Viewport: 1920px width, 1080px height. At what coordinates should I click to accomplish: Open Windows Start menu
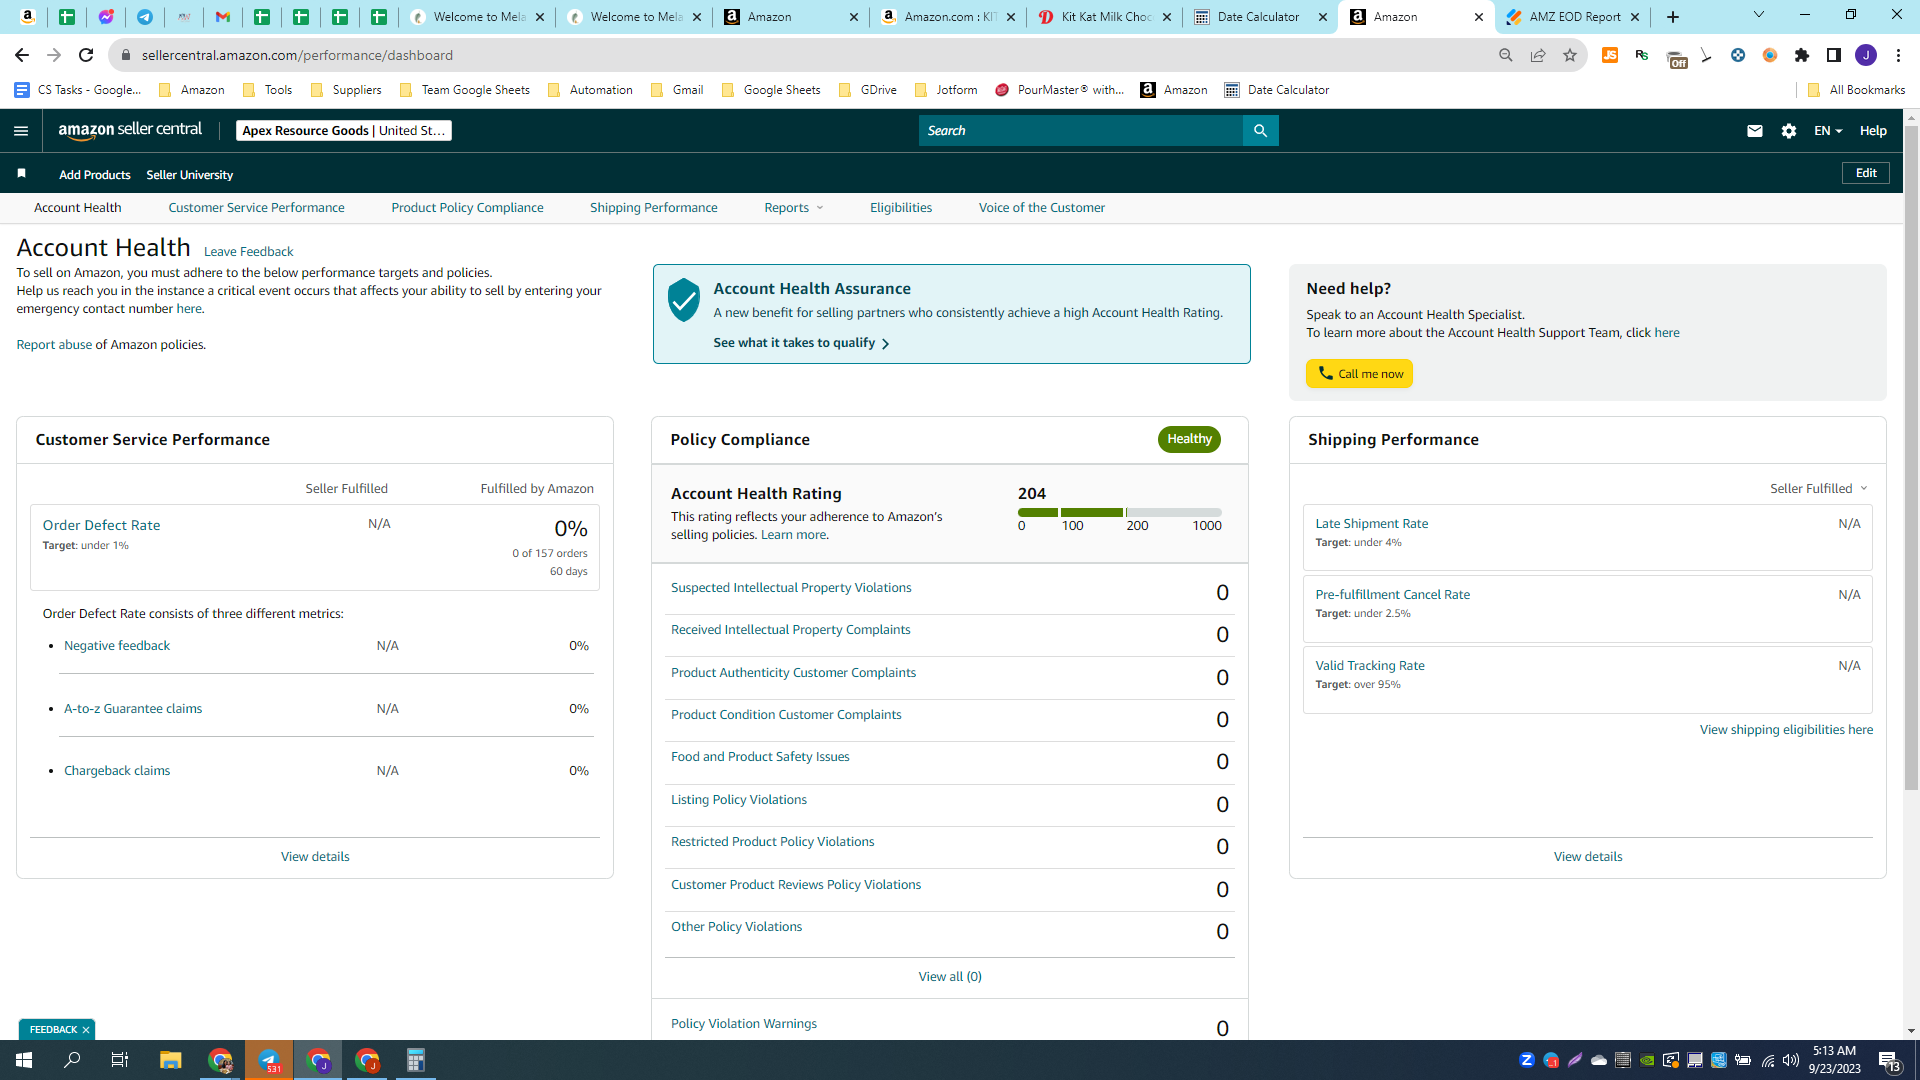pyautogui.click(x=24, y=1060)
